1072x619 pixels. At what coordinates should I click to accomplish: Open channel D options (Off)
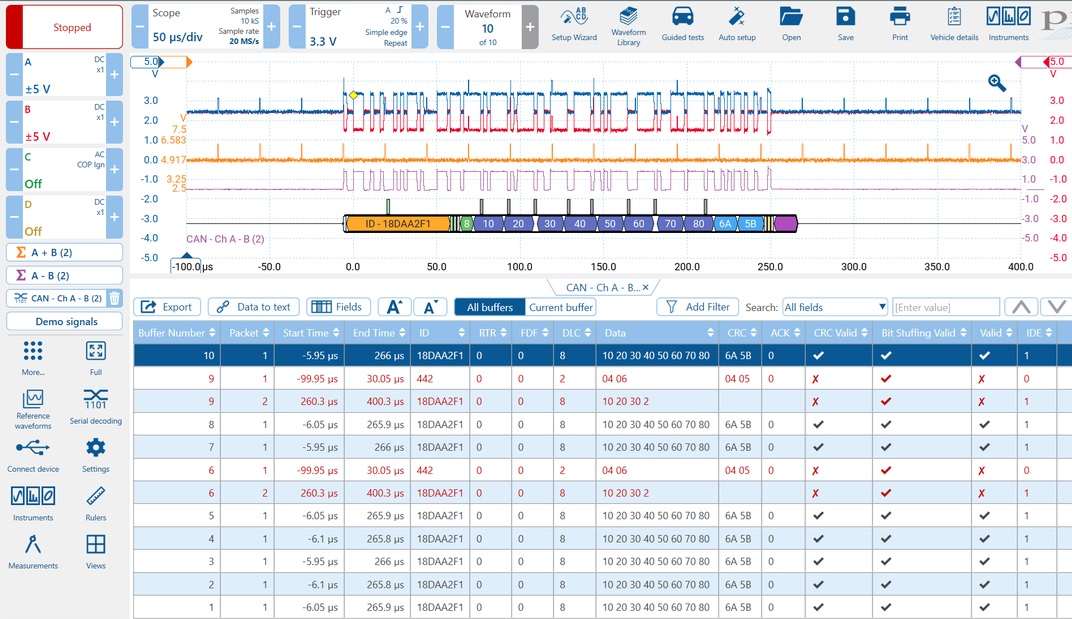[64, 218]
